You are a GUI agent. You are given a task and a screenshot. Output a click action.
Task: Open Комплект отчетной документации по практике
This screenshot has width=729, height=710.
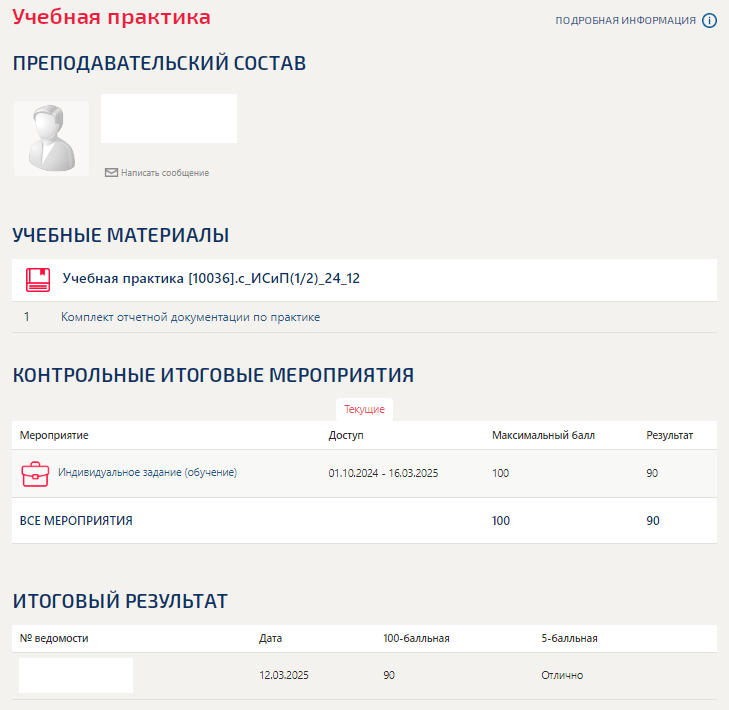tap(191, 317)
